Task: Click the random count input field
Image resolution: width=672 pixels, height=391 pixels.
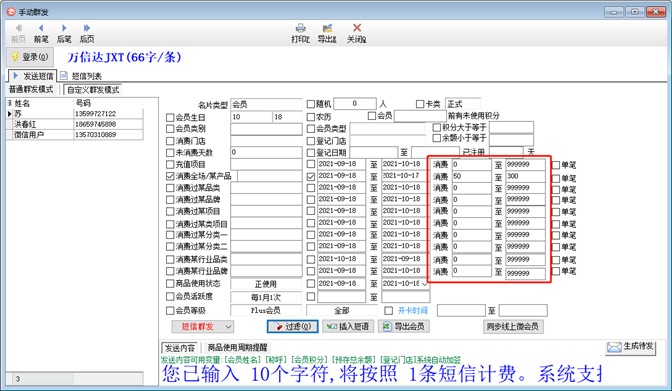Action: [x=355, y=104]
